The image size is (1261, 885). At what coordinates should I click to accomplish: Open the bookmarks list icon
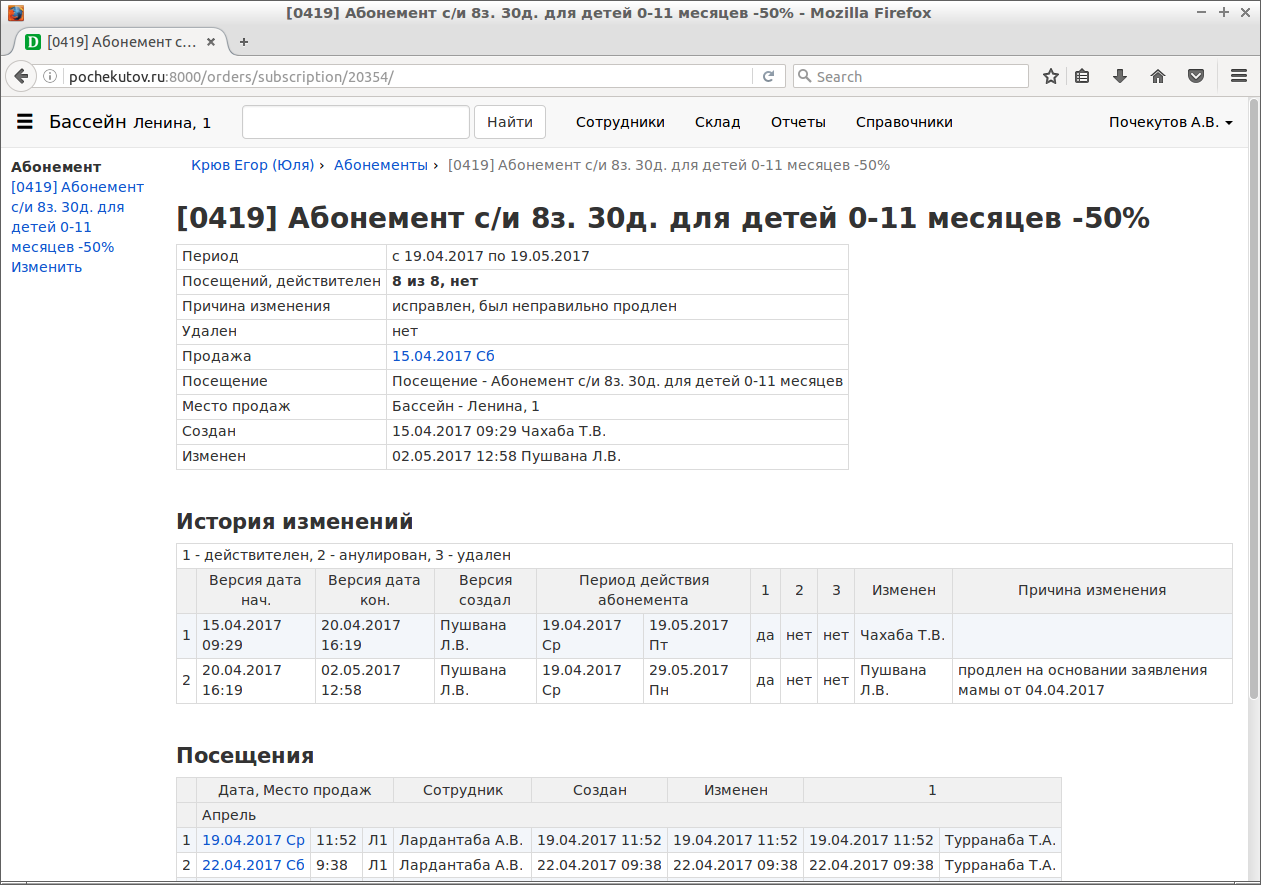click(1082, 76)
